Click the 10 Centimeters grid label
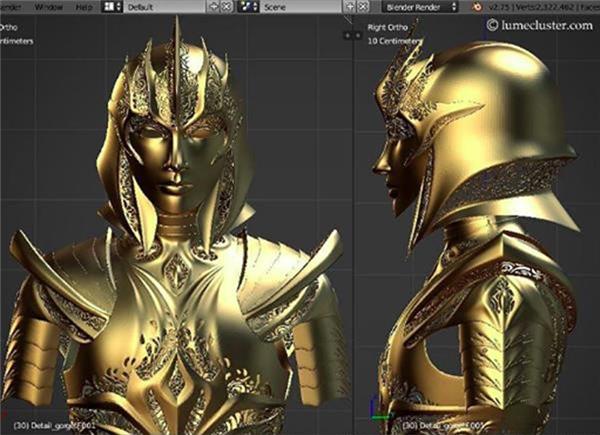600x435 pixels. (x=394, y=41)
